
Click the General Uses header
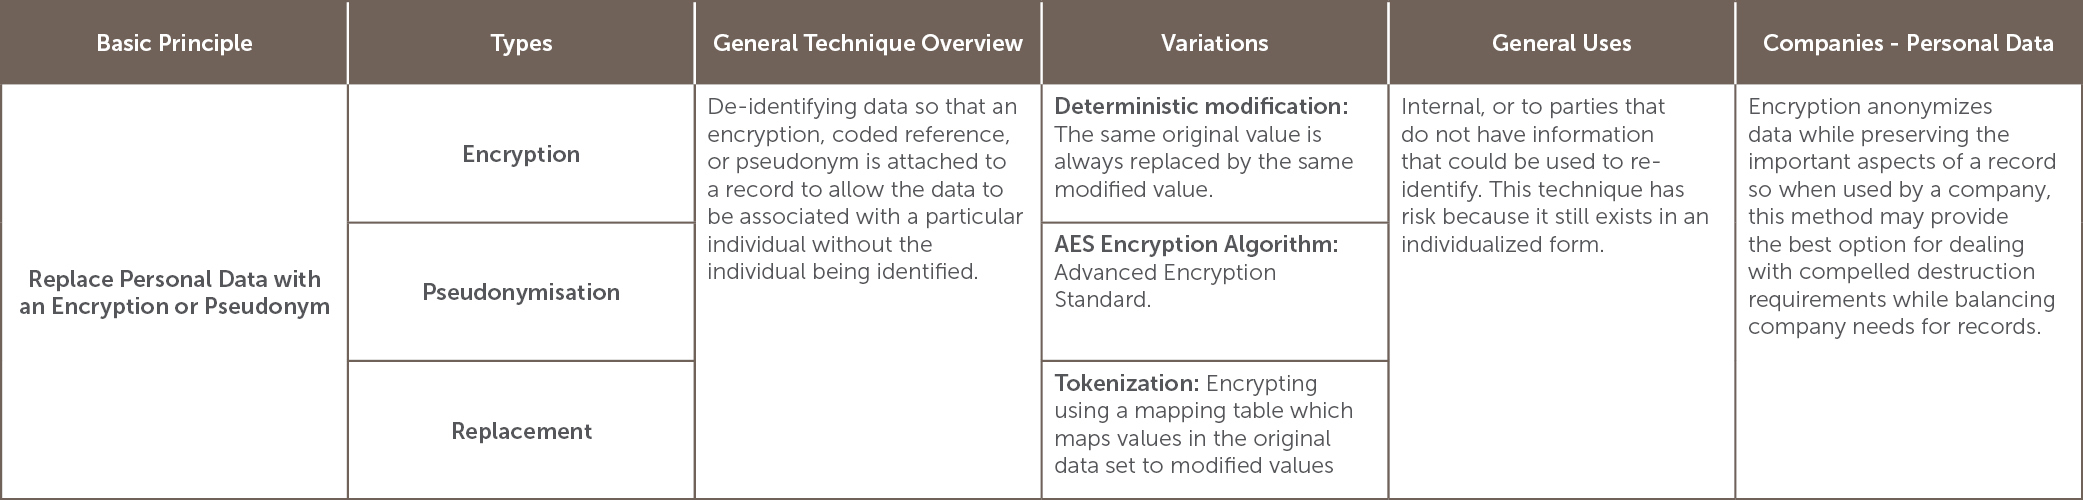pyautogui.click(x=1562, y=43)
